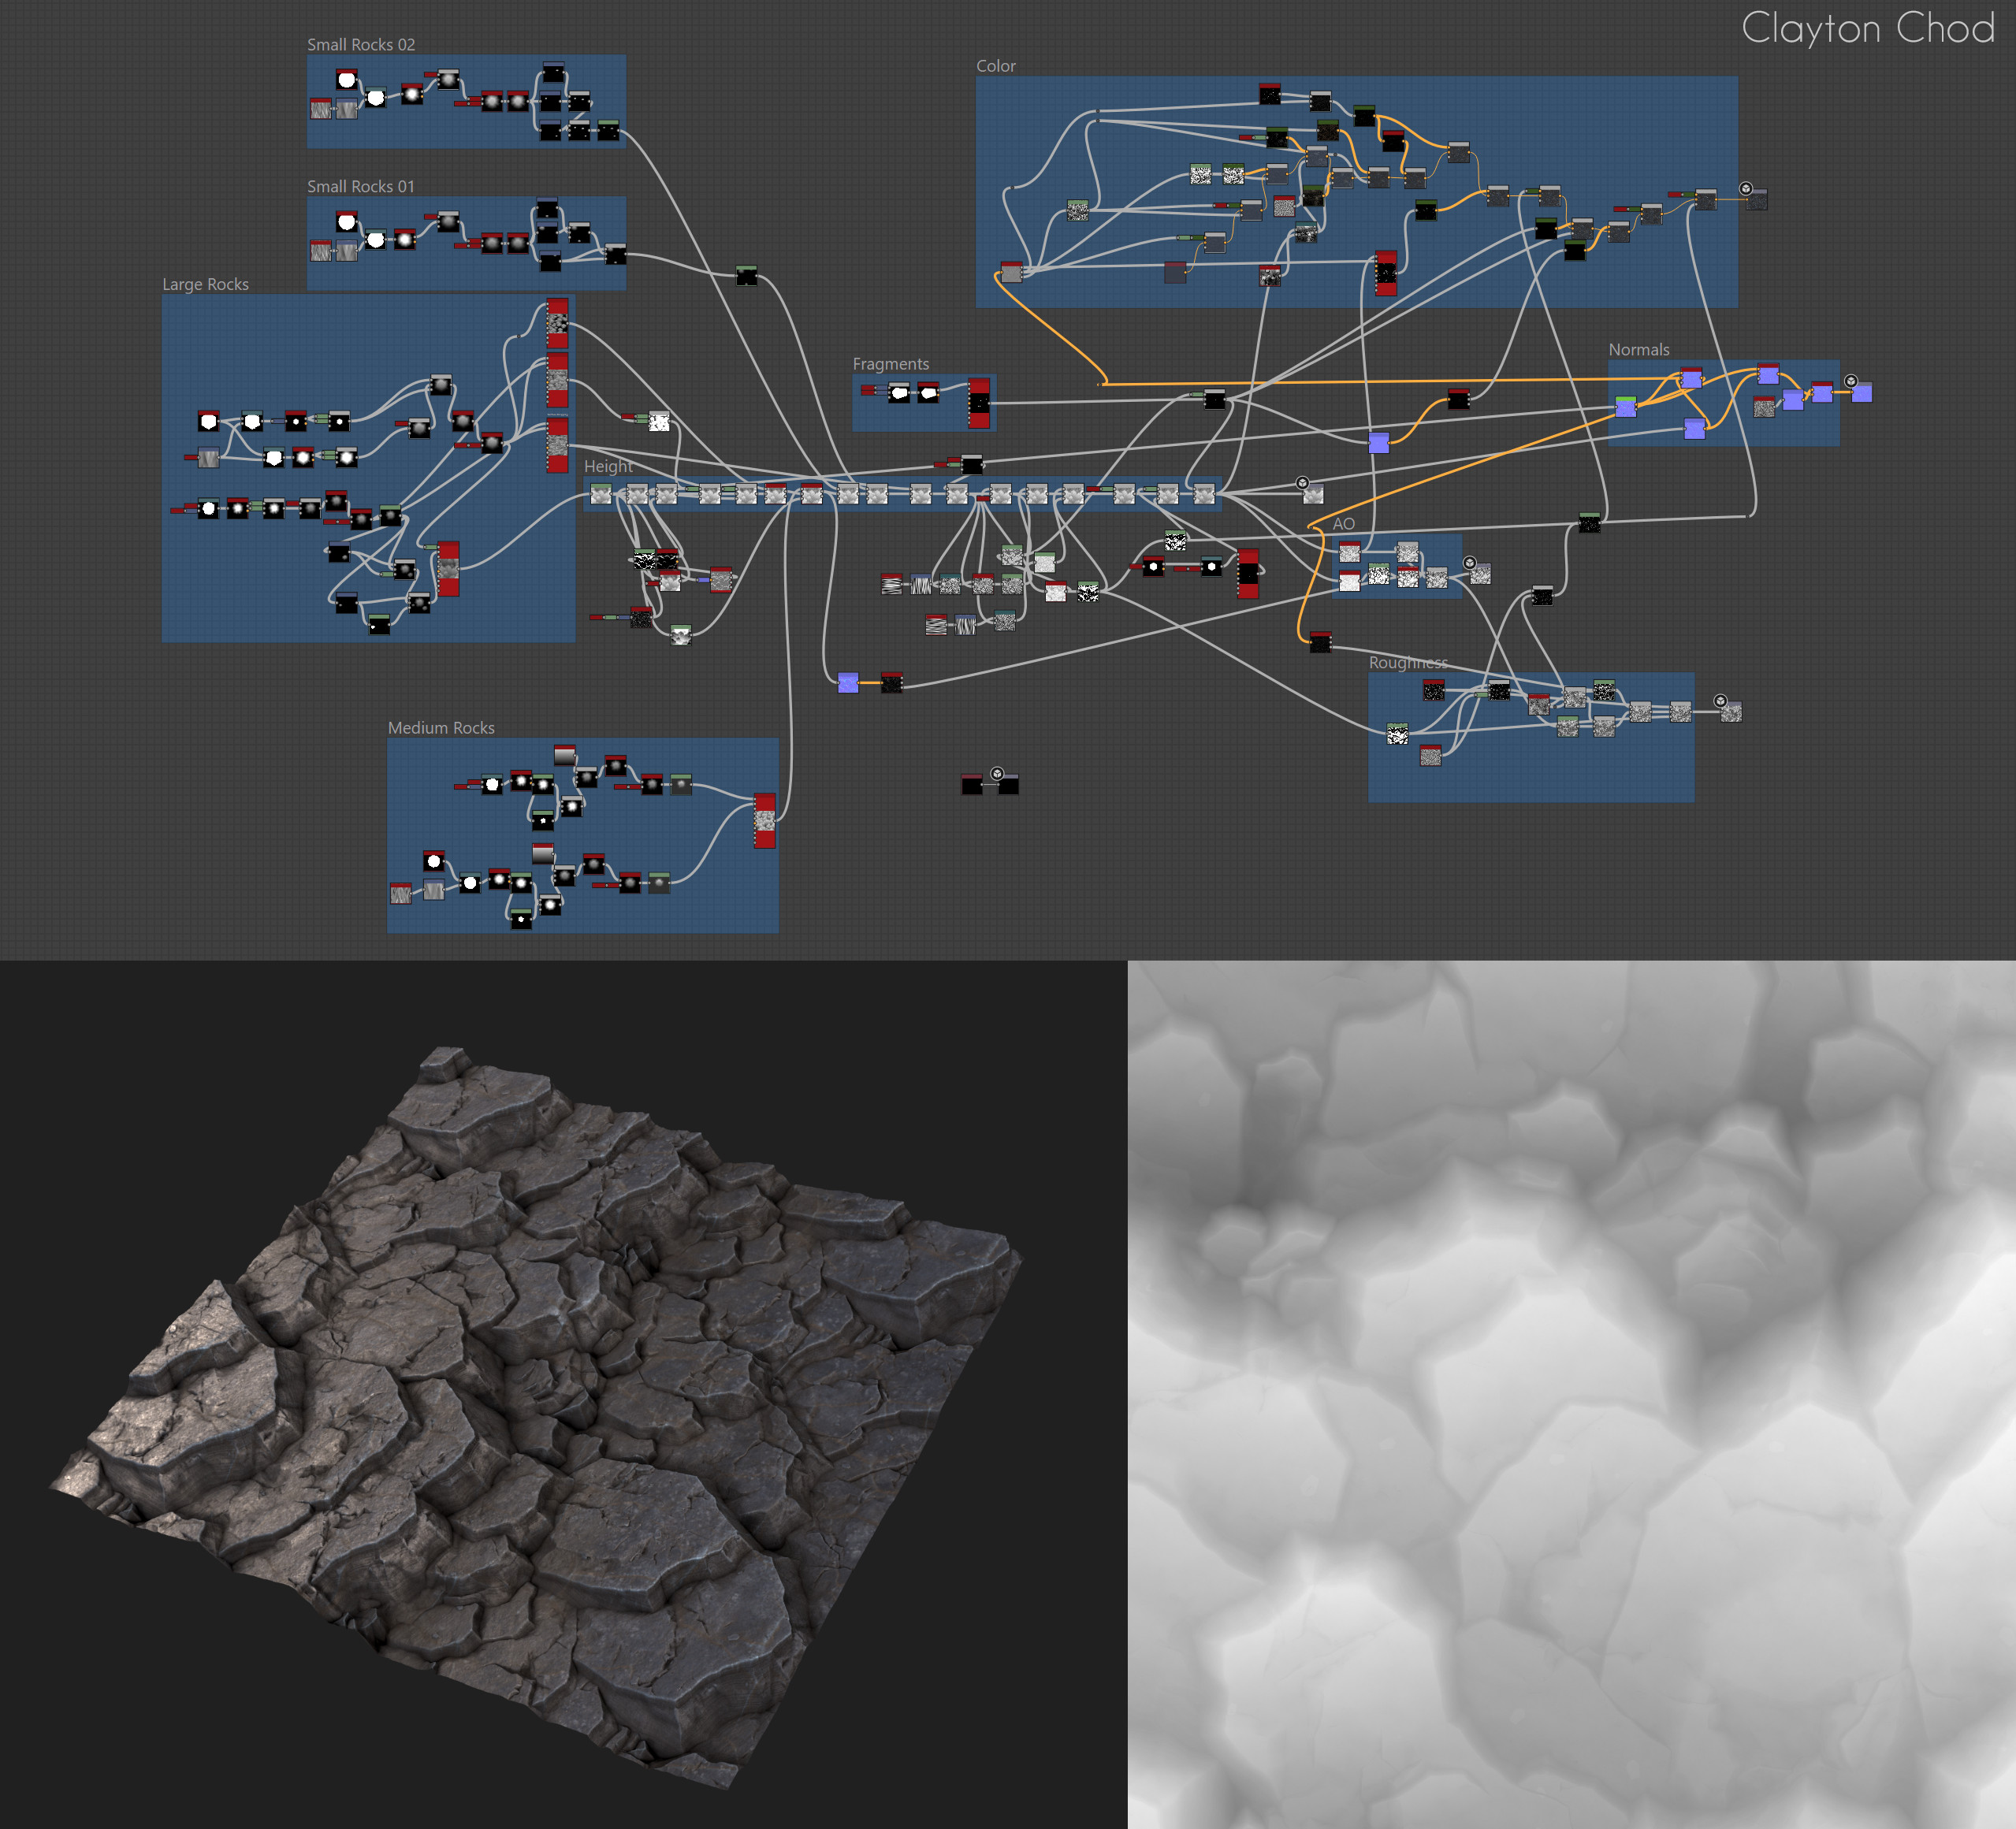
Task: Select the Small Rocks 01 frame title
Action: pos(360,187)
